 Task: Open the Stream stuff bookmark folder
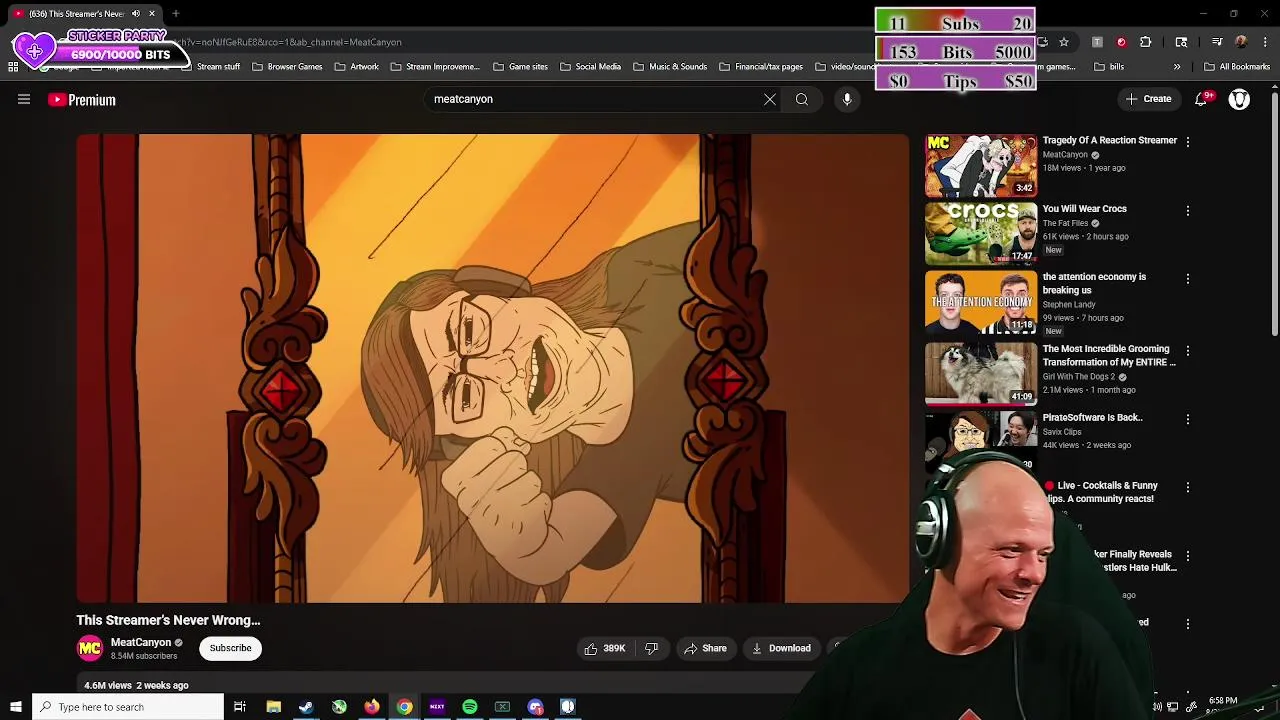(210, 67)
